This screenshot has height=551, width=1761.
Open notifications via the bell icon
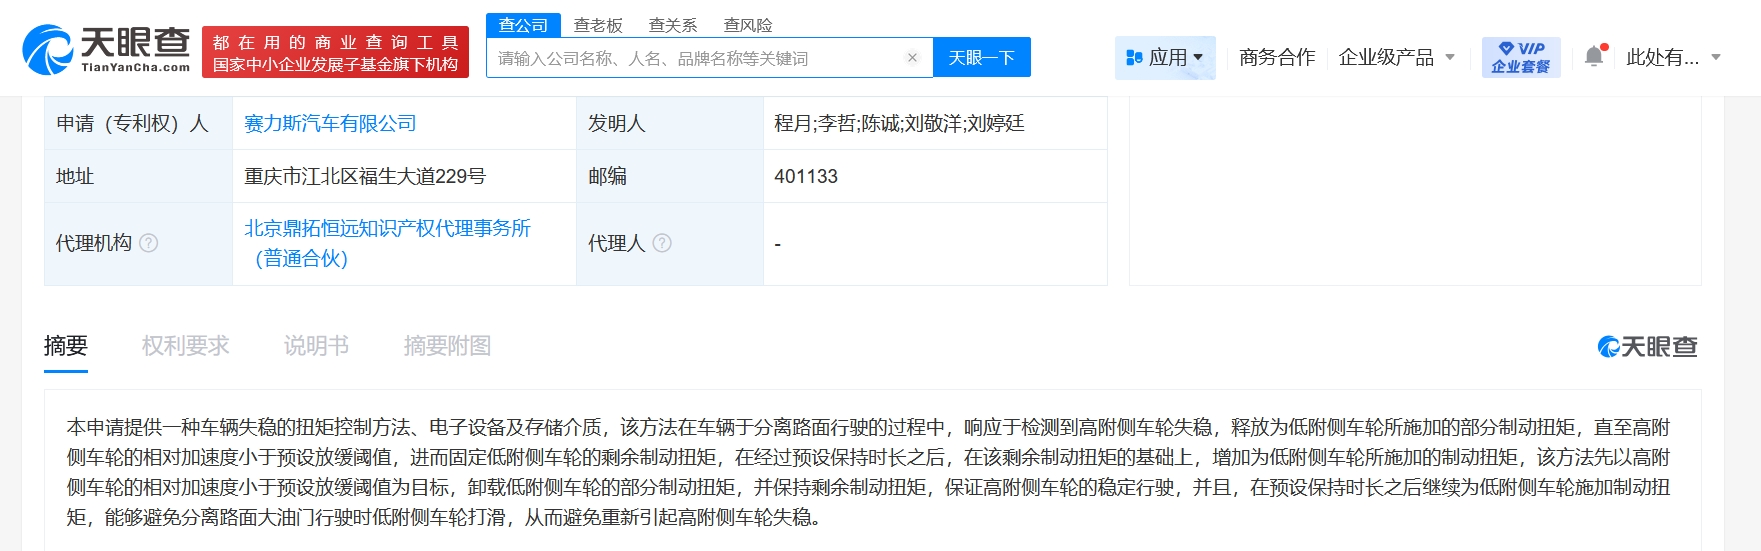(1594, 57)
